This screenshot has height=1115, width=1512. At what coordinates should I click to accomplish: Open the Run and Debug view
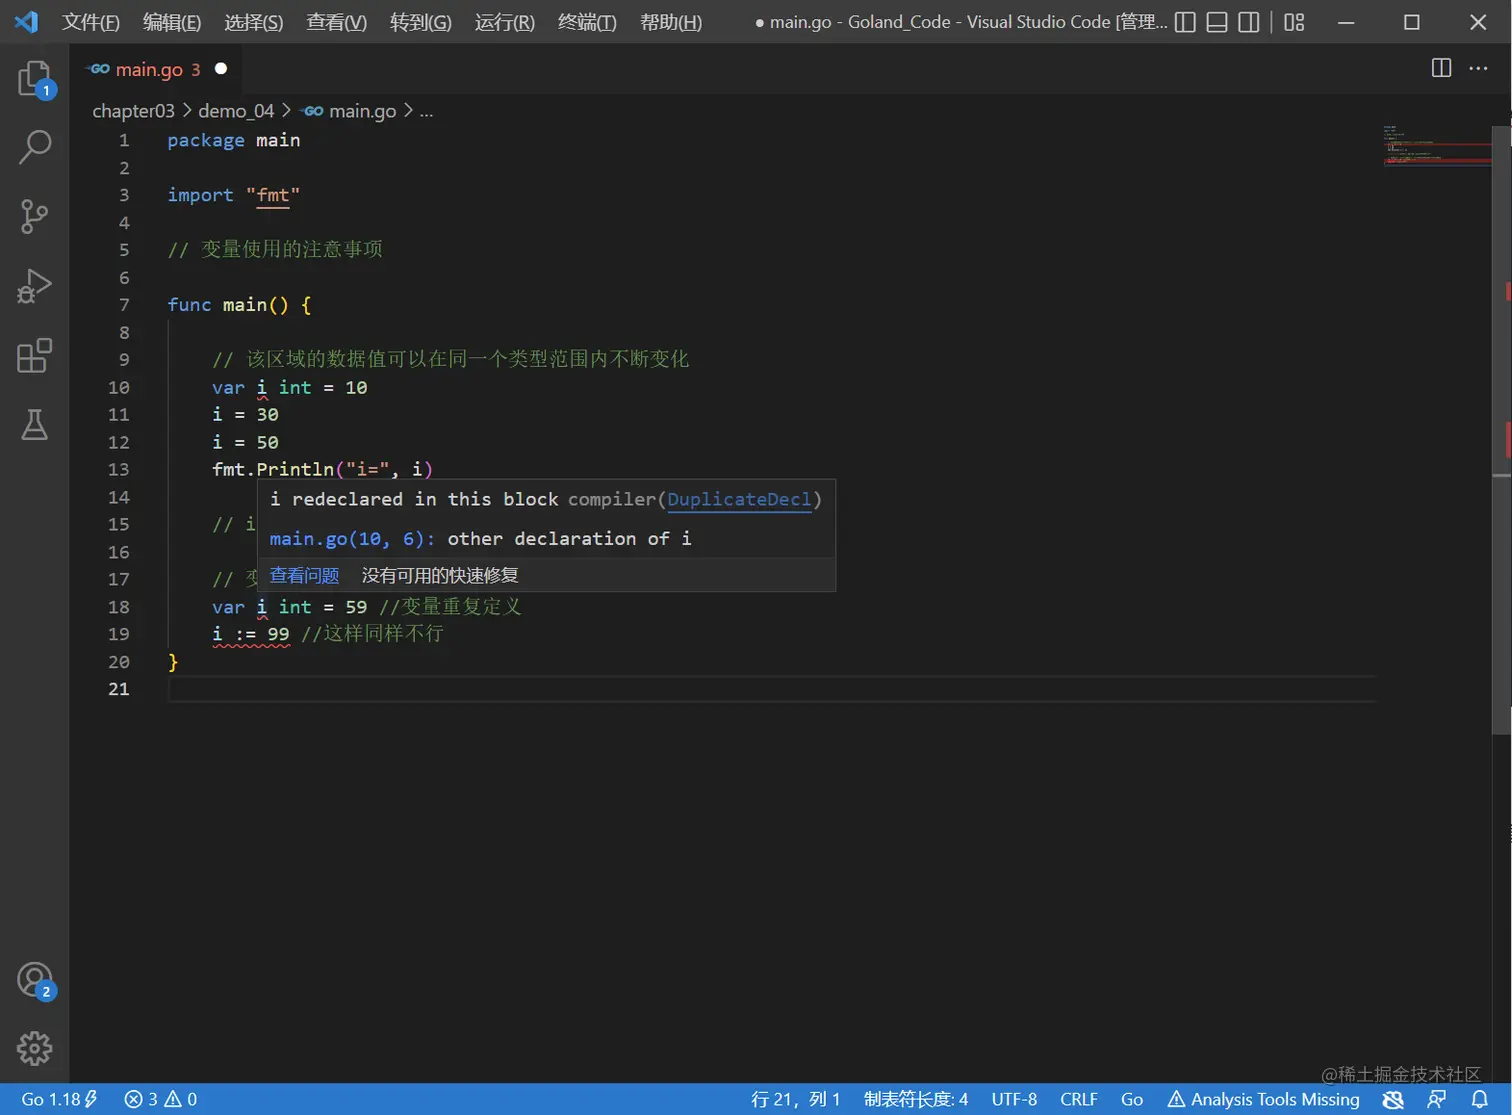tap(35, 286)
